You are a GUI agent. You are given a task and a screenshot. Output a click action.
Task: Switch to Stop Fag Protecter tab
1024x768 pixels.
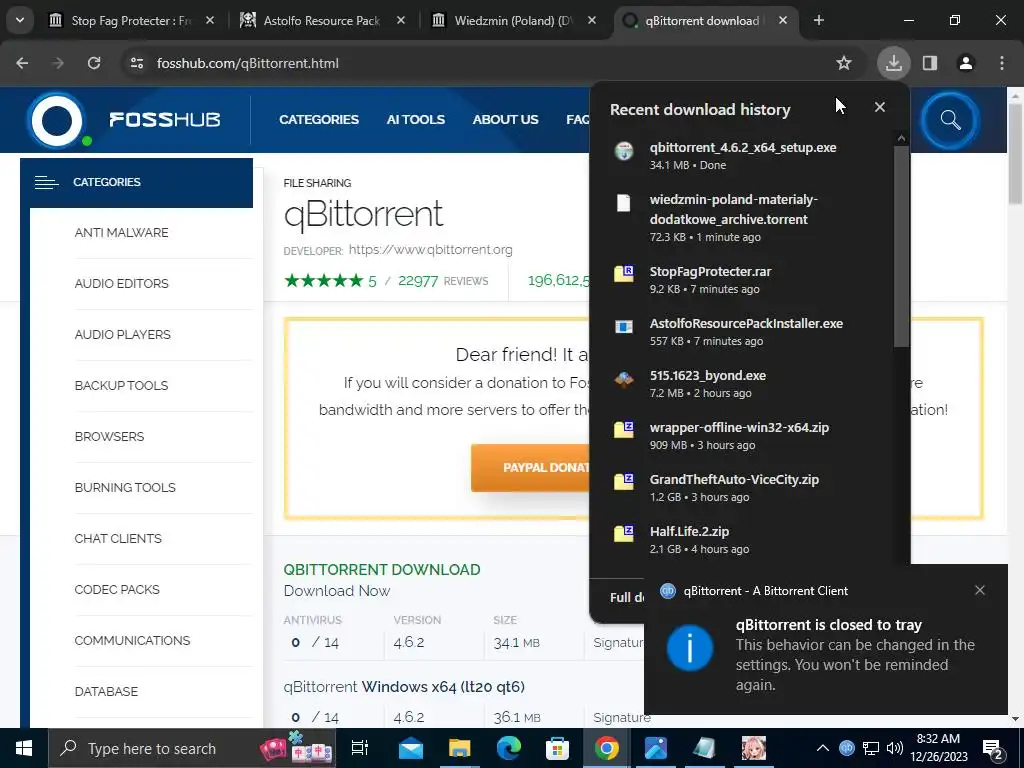point(131,20)
